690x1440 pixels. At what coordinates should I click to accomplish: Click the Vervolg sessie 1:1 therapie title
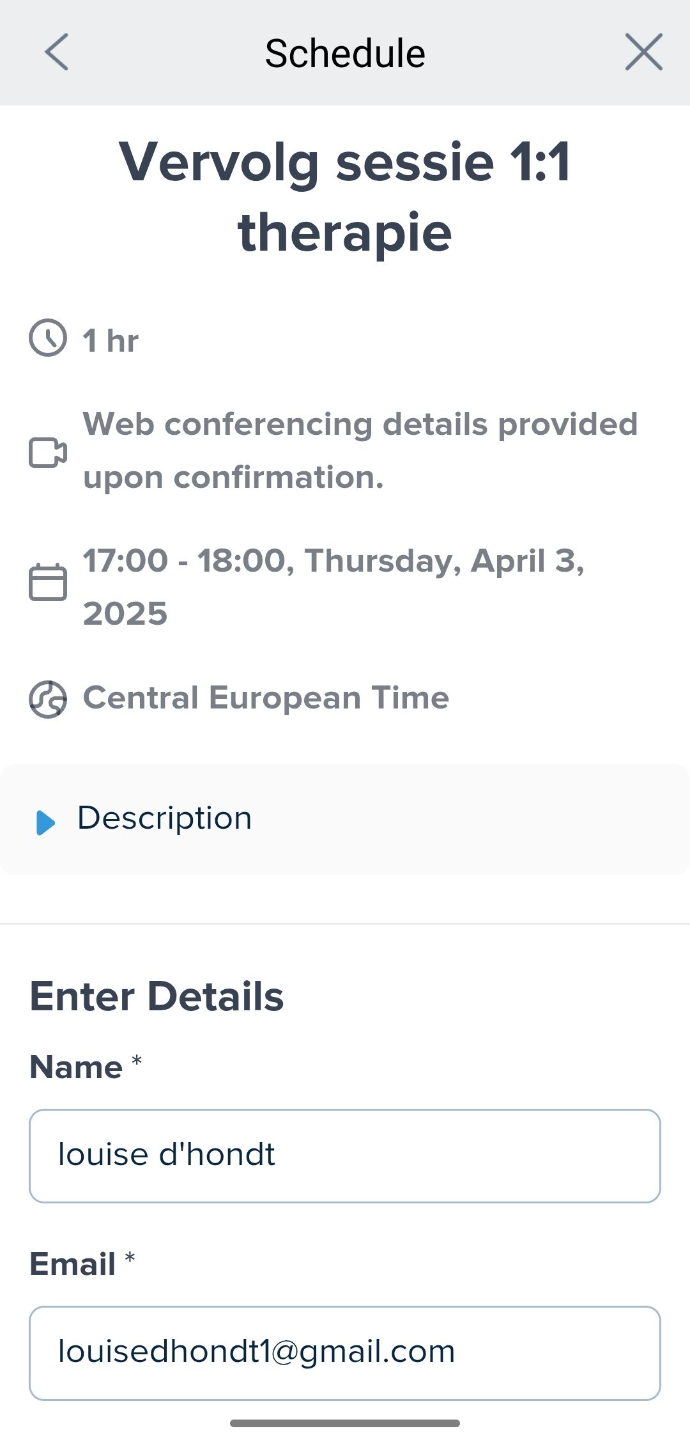coord(345,196)
